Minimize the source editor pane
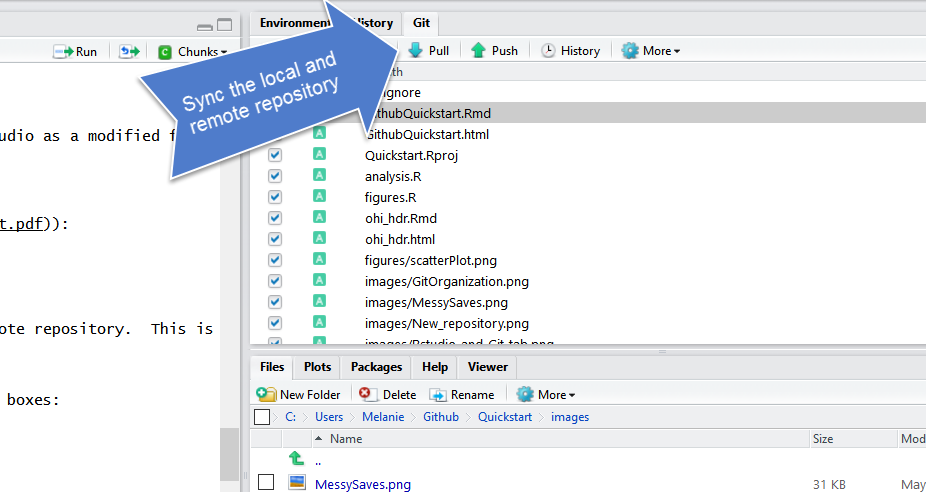This screenshot has height=492, width=926. point(205,26)
